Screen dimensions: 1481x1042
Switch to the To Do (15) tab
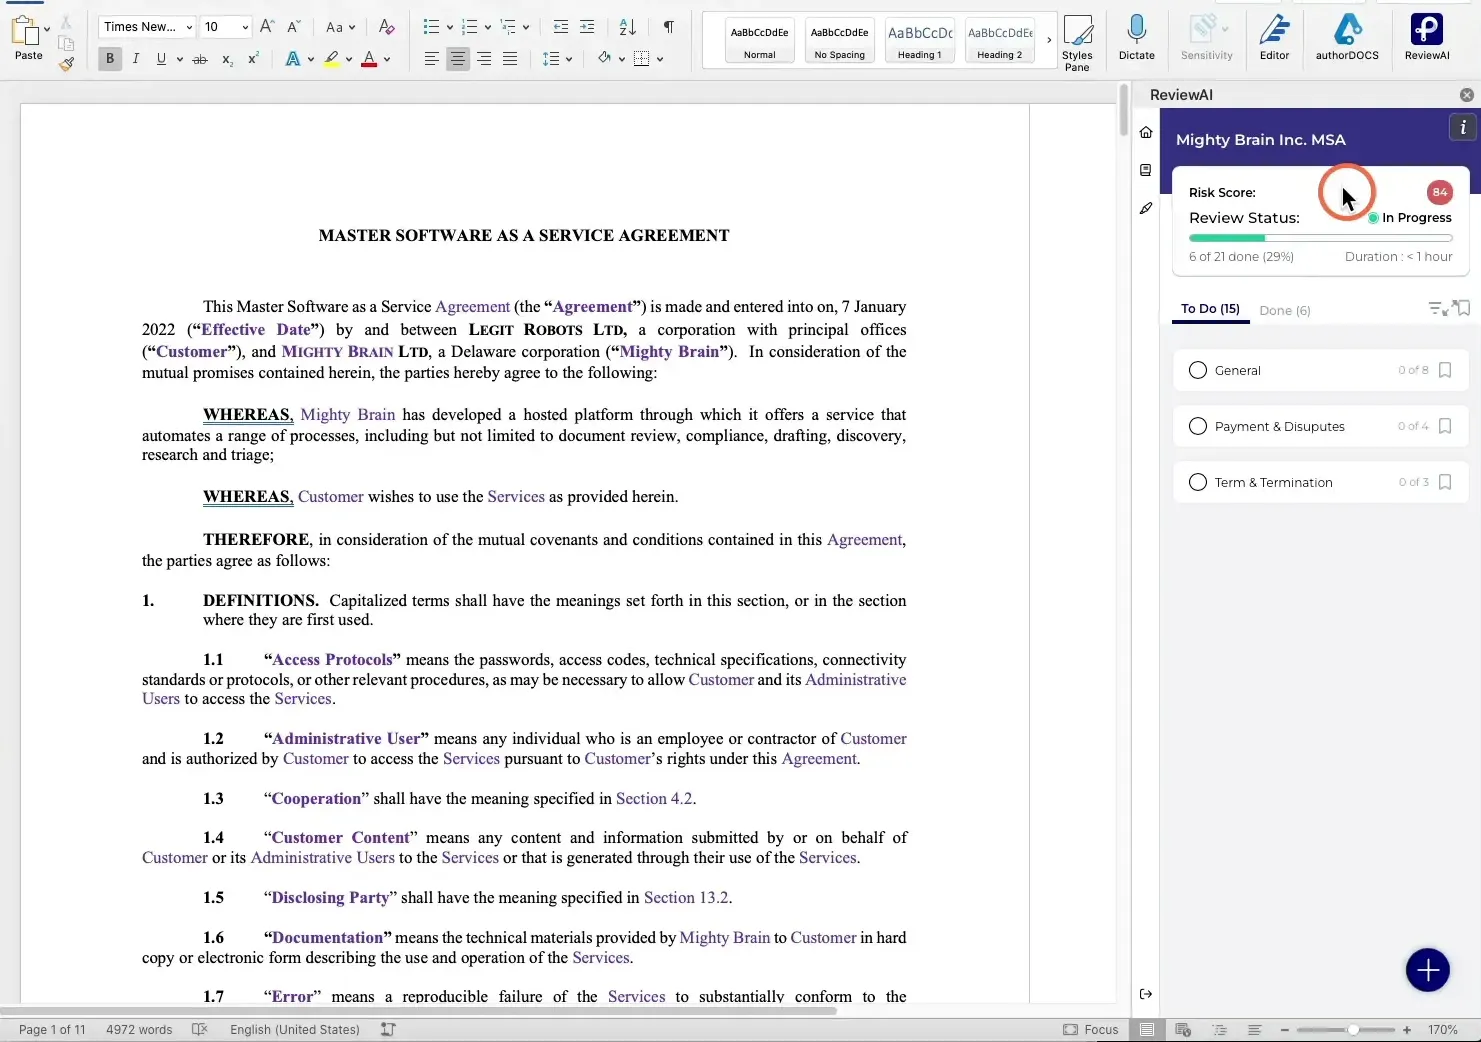tap(1210, 309)
